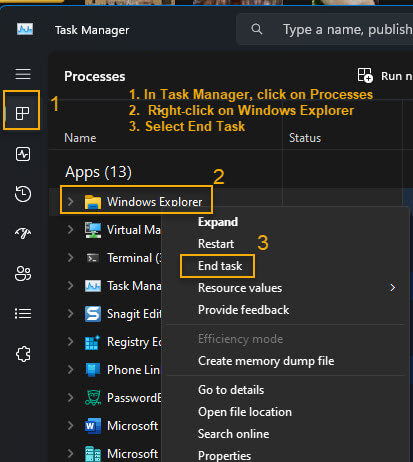Select the Apps (13) group heading

pos(98,172)
